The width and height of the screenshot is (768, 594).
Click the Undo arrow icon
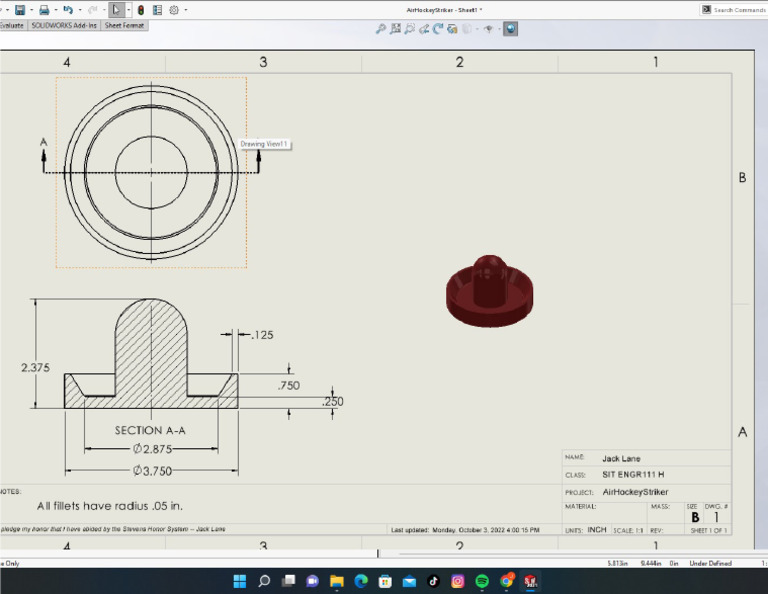pos(67,9)
